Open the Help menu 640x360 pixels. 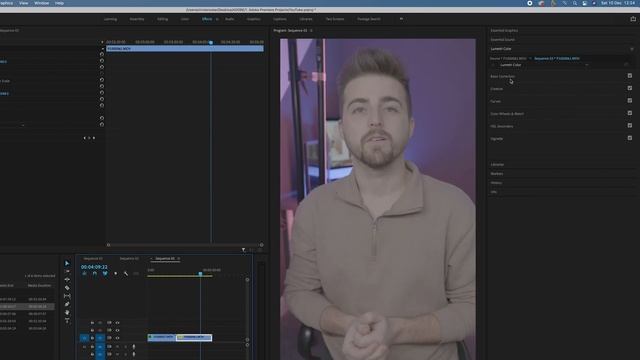[59, 3]
